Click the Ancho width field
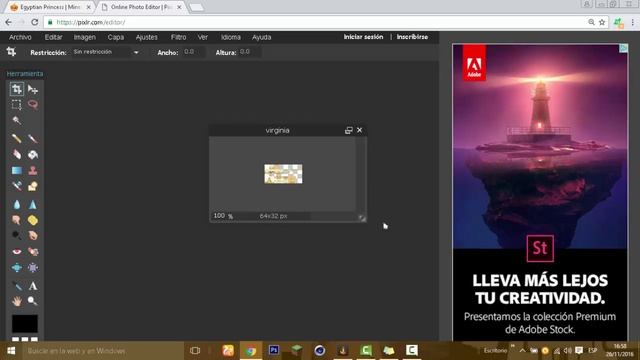640x360 pixels. tap(193, 52)
